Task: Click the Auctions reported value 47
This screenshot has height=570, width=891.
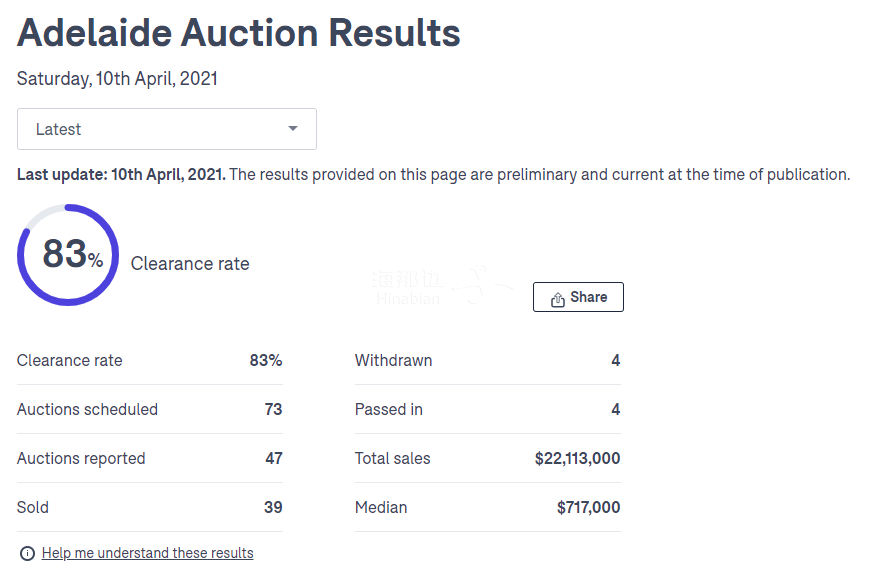Action: (273, 458)
